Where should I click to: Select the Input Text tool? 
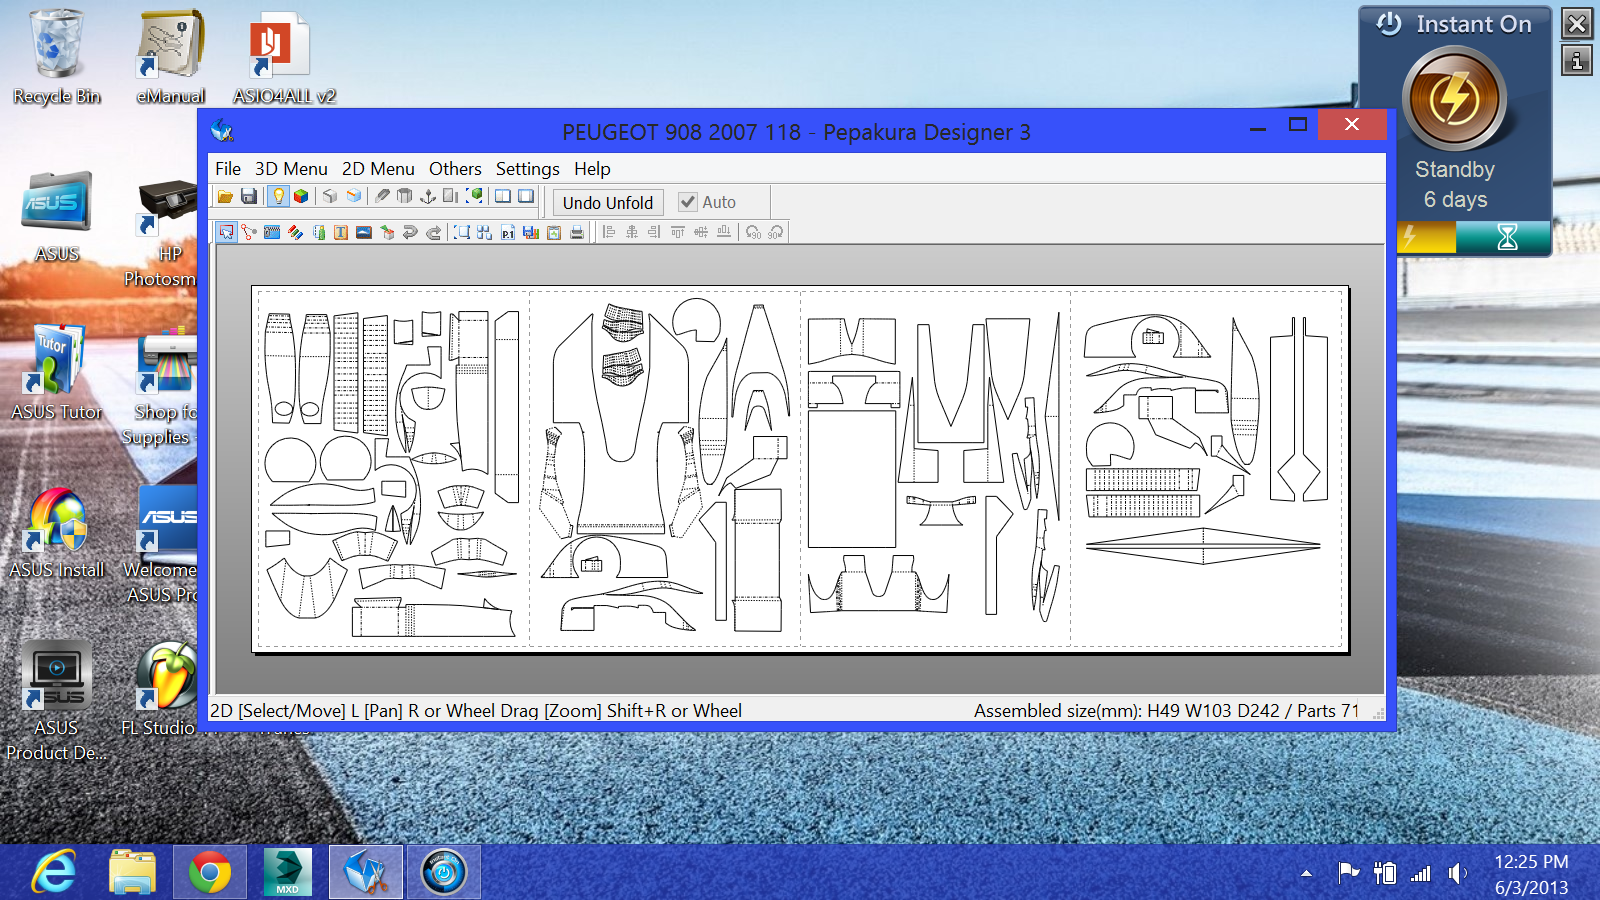(341, 233)
